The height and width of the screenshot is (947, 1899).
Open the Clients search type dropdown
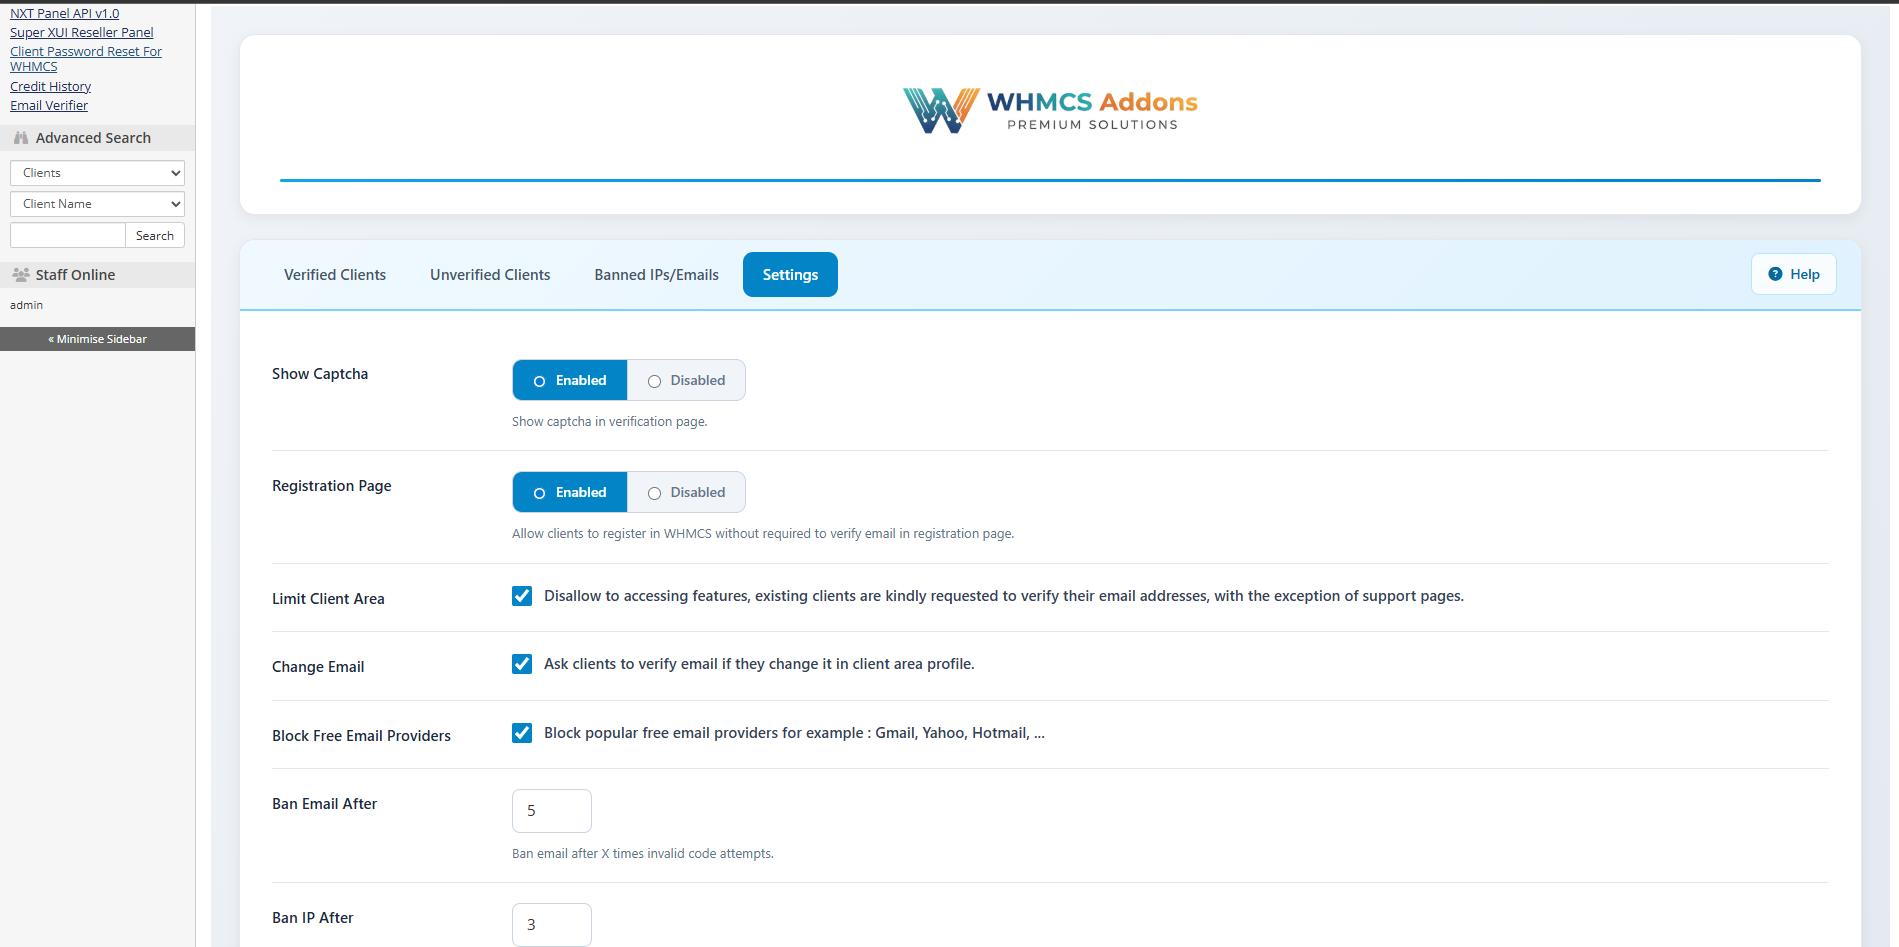pos(96,172)
